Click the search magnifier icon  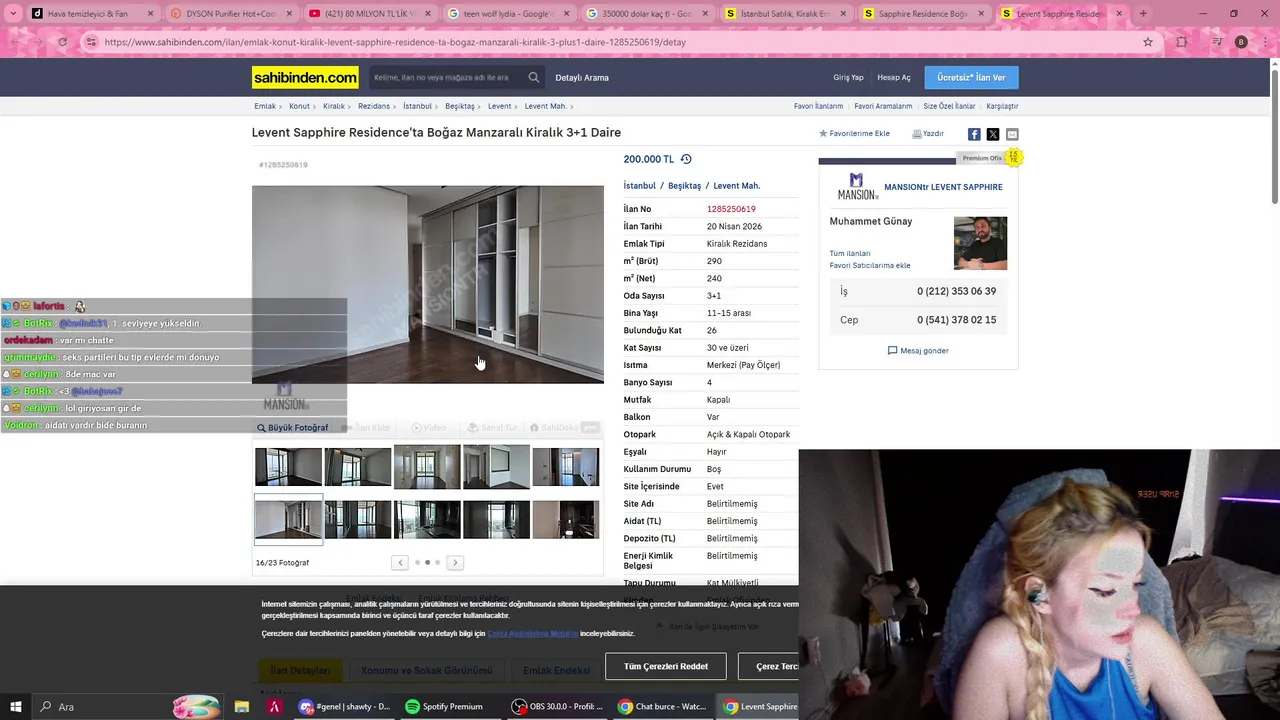[534, 77]
